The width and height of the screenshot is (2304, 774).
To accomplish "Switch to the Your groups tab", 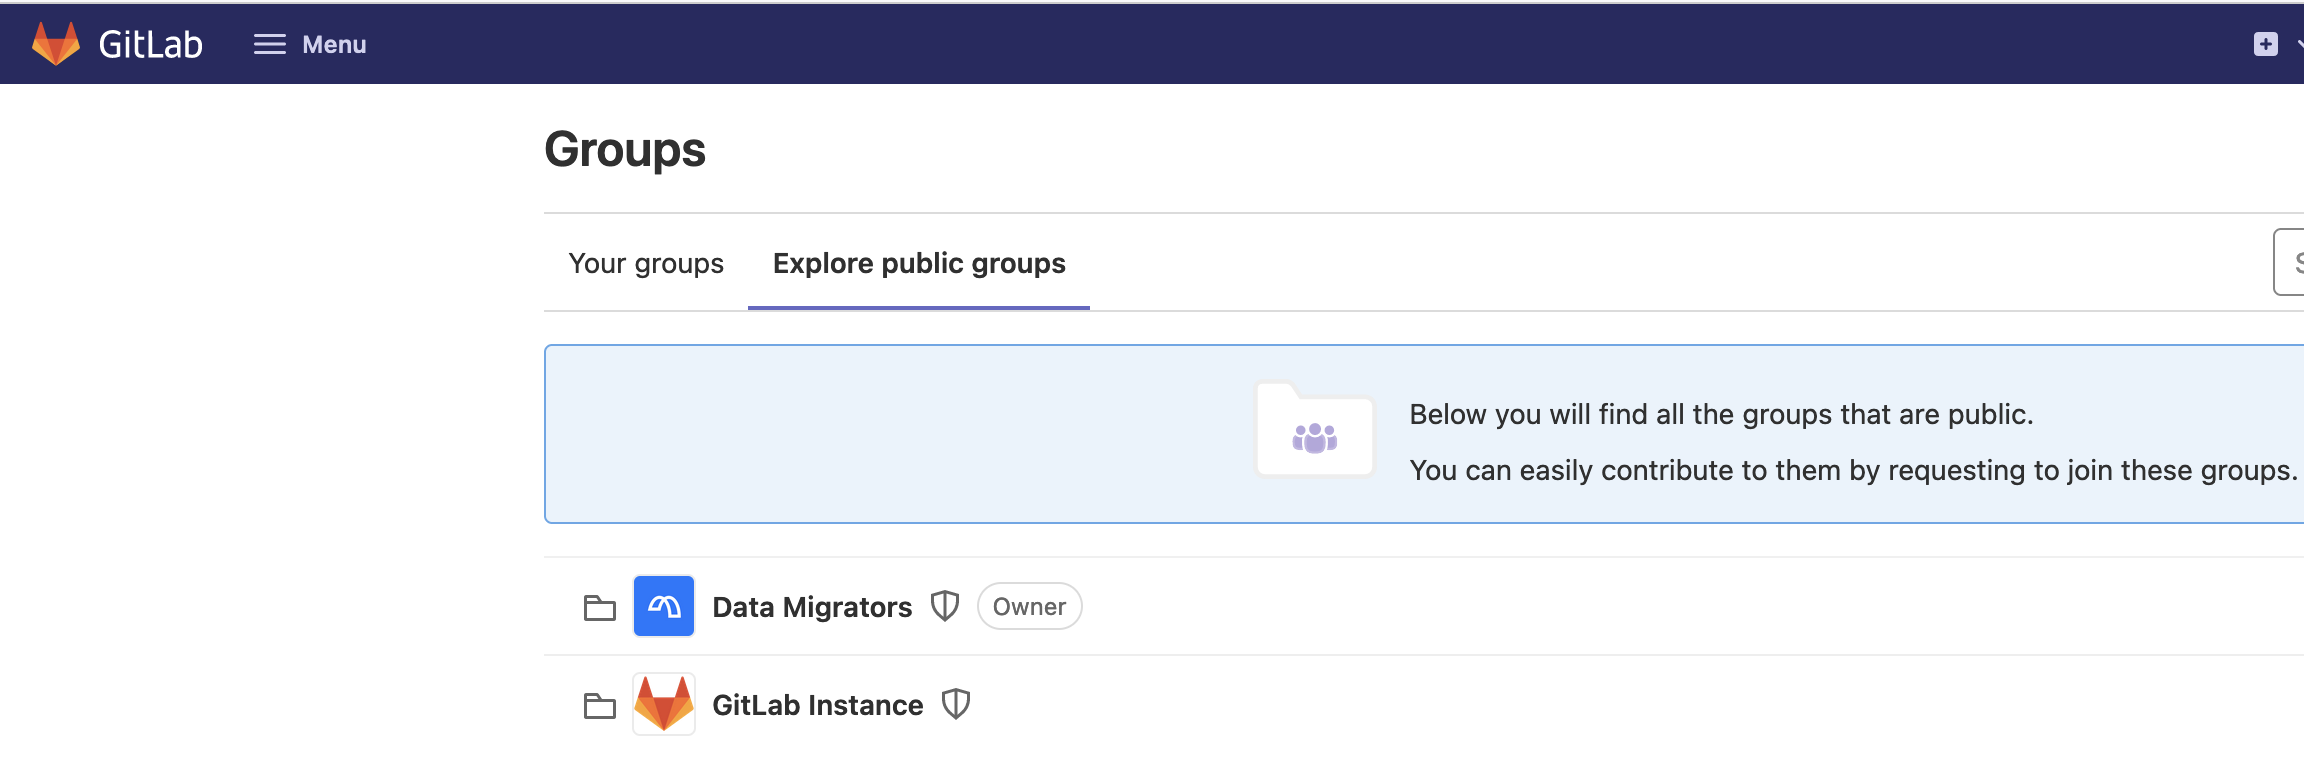I will click(646, 263).
